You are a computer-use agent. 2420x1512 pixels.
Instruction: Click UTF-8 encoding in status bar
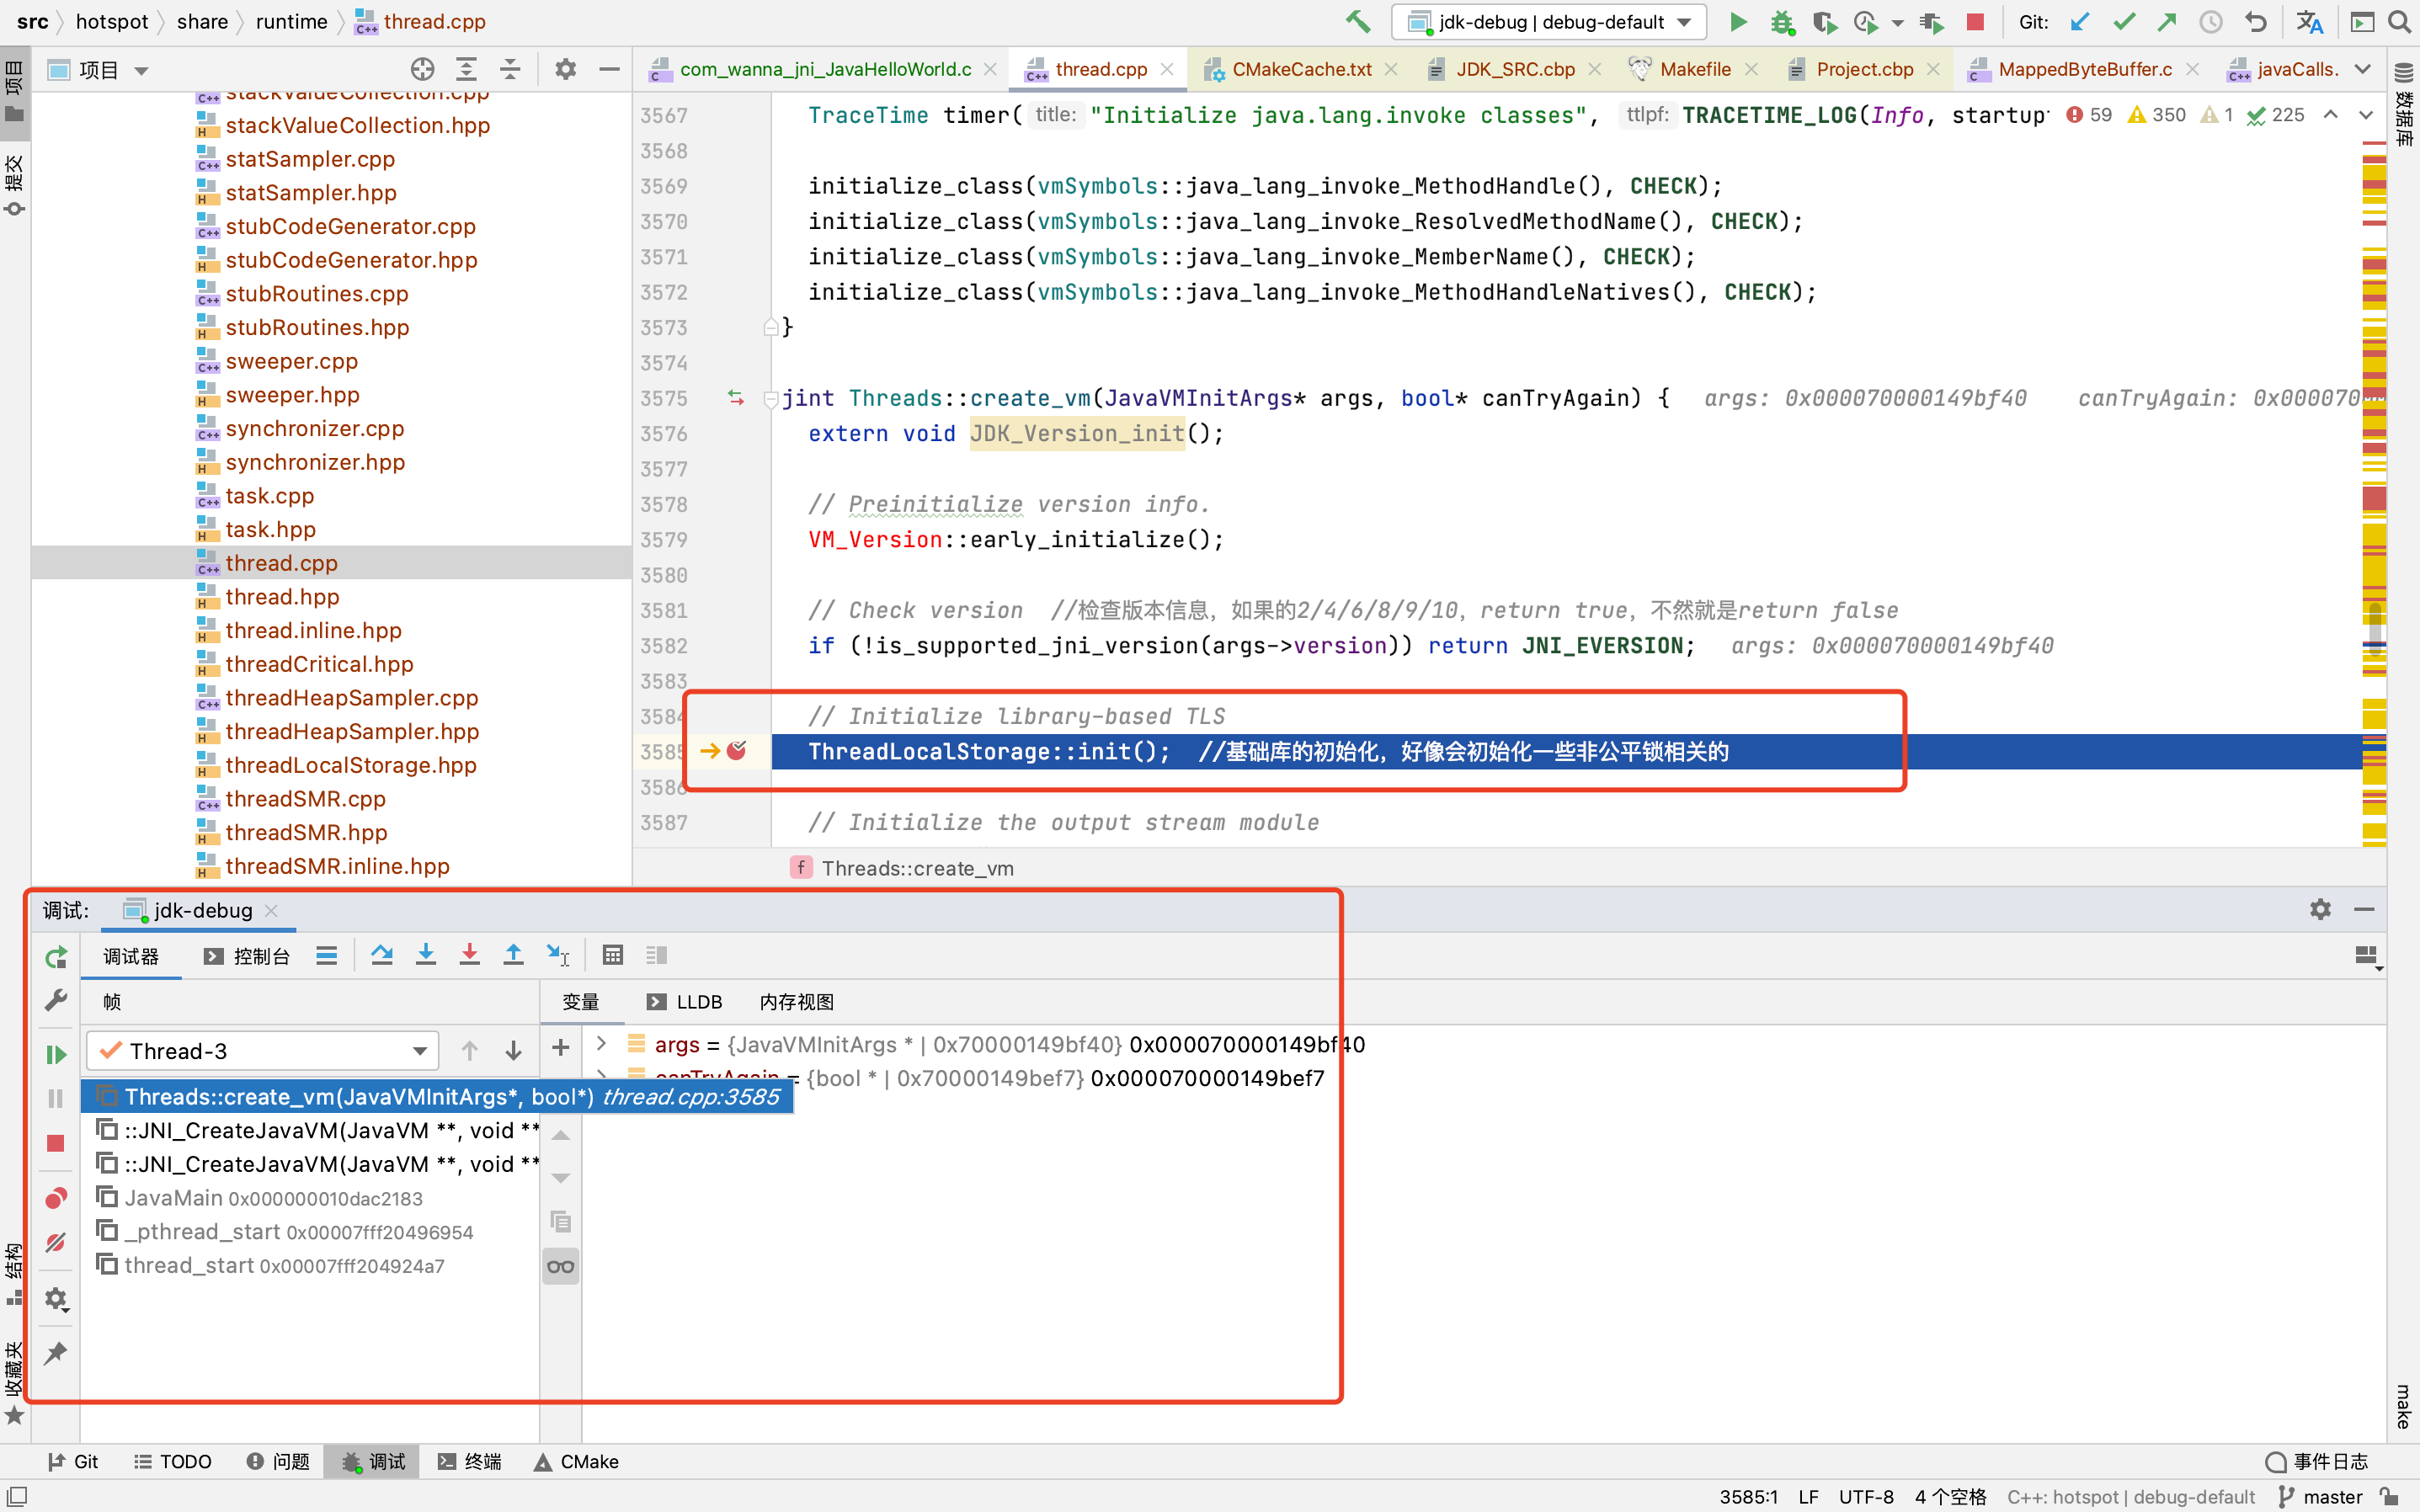[x=1866, y=1497]
